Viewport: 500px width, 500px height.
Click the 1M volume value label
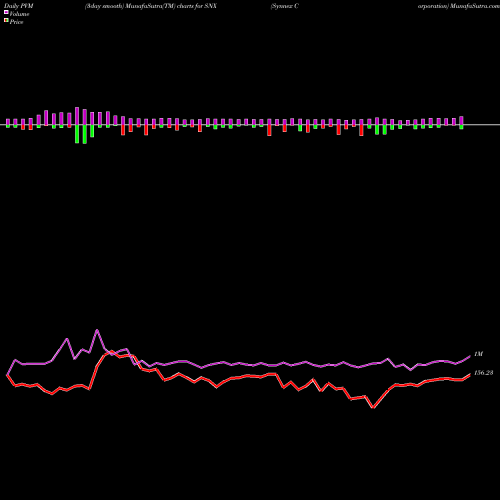[478, 354]
